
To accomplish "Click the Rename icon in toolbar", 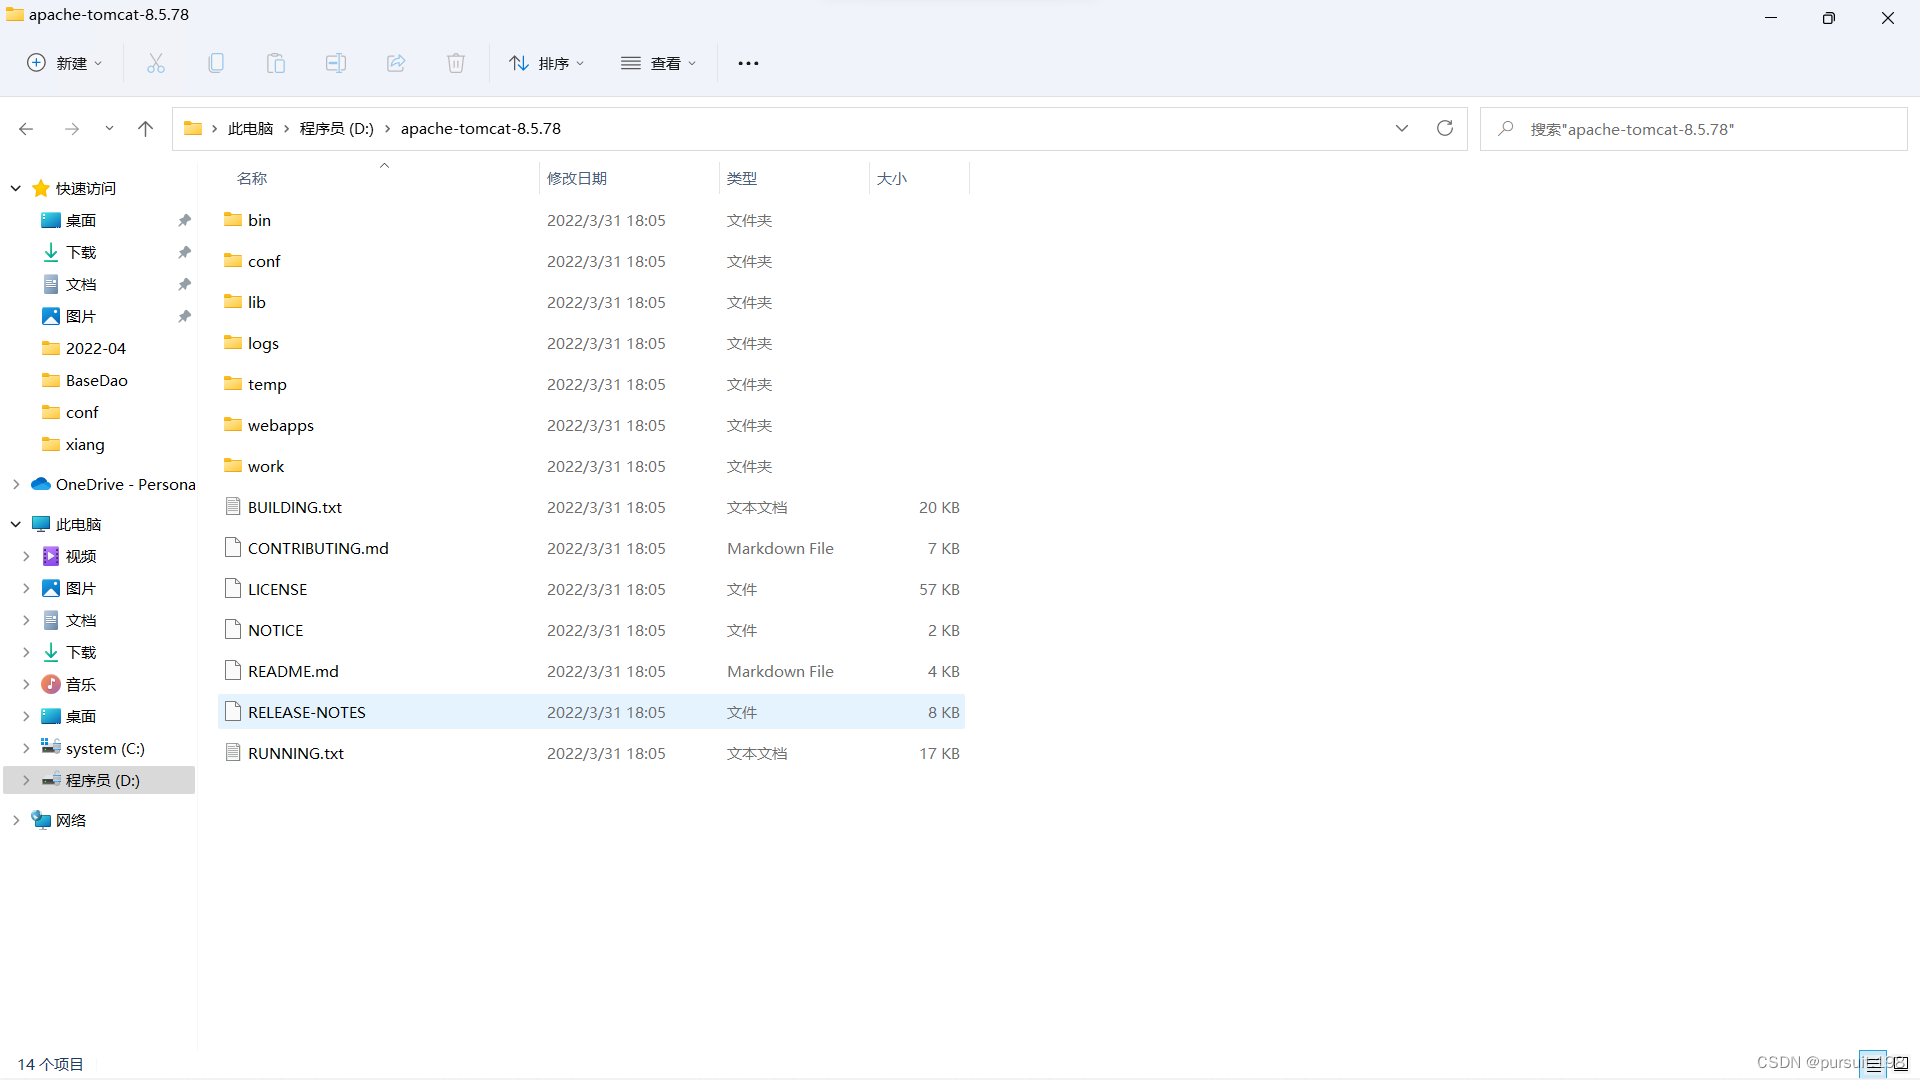I will pyautogui.click(x=336, y=63).
